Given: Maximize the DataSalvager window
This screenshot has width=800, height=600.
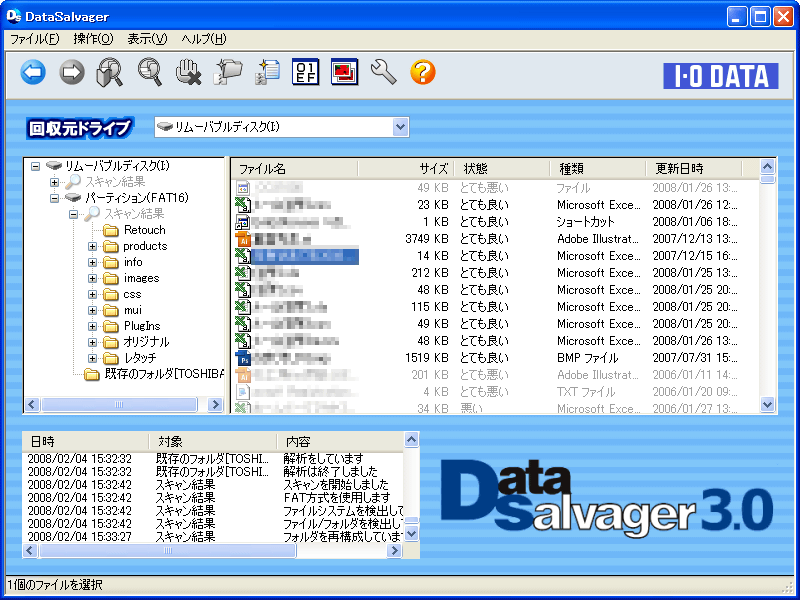Looking at the screenshot, I should click(760, 17).
